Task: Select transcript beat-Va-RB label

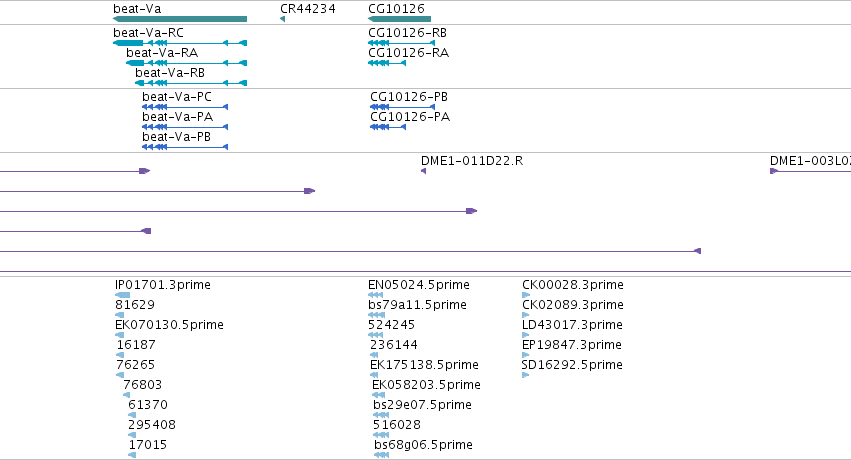Action: [x=170, y=73]
